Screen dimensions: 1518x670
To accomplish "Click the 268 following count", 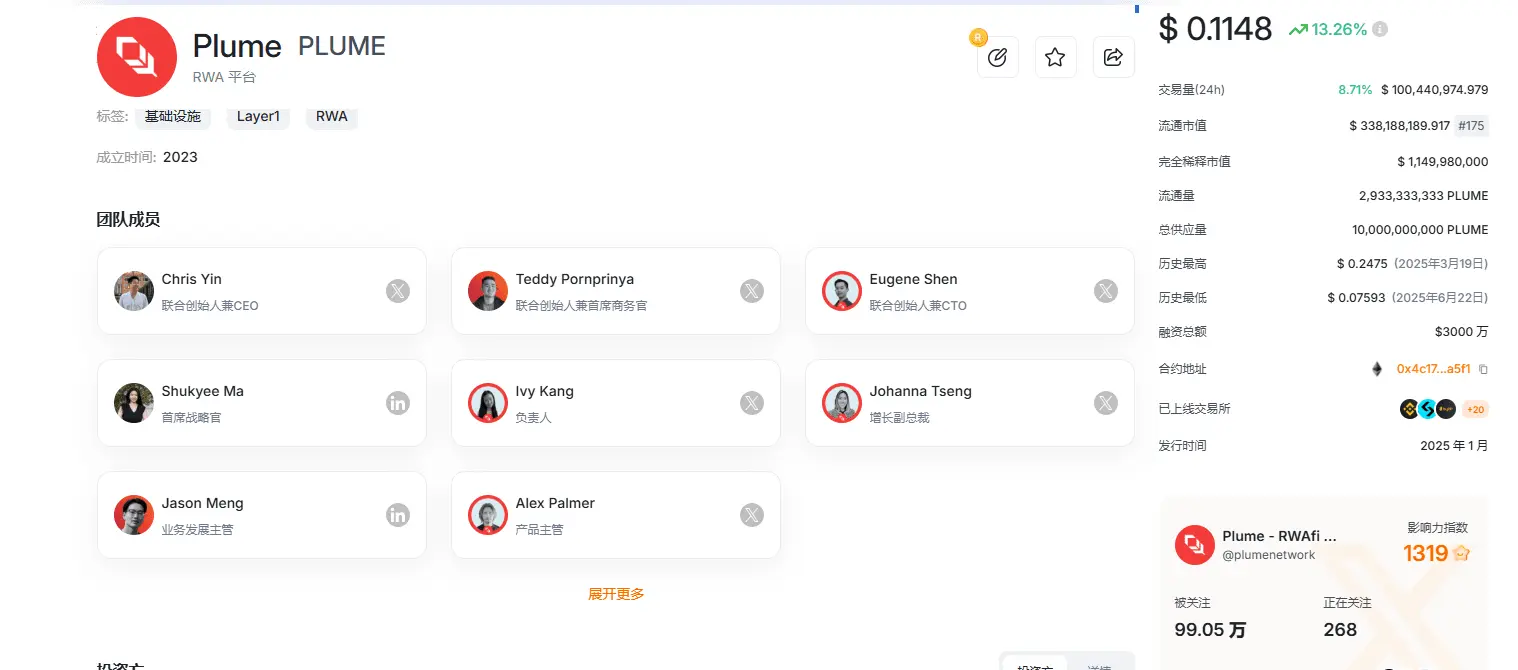I will (1340, 630).
